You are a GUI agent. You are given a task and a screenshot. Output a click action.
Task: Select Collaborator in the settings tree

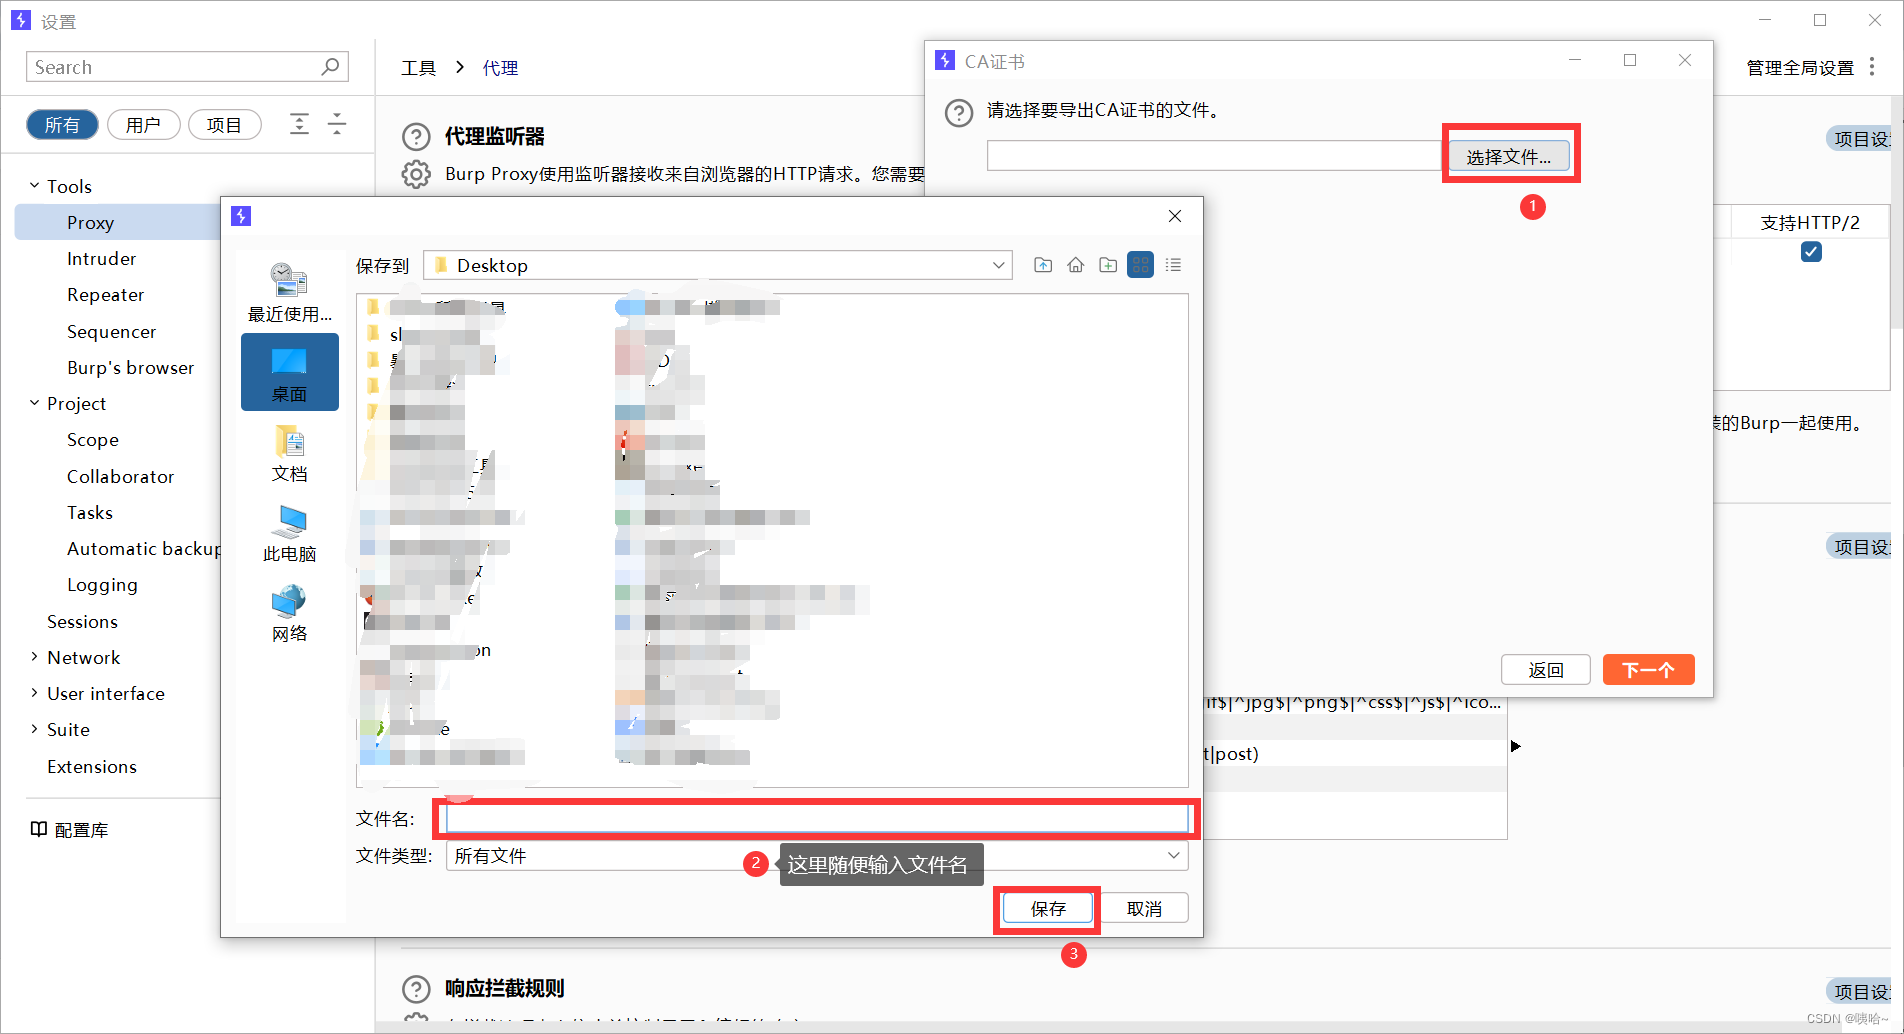[x=120, y=476]
